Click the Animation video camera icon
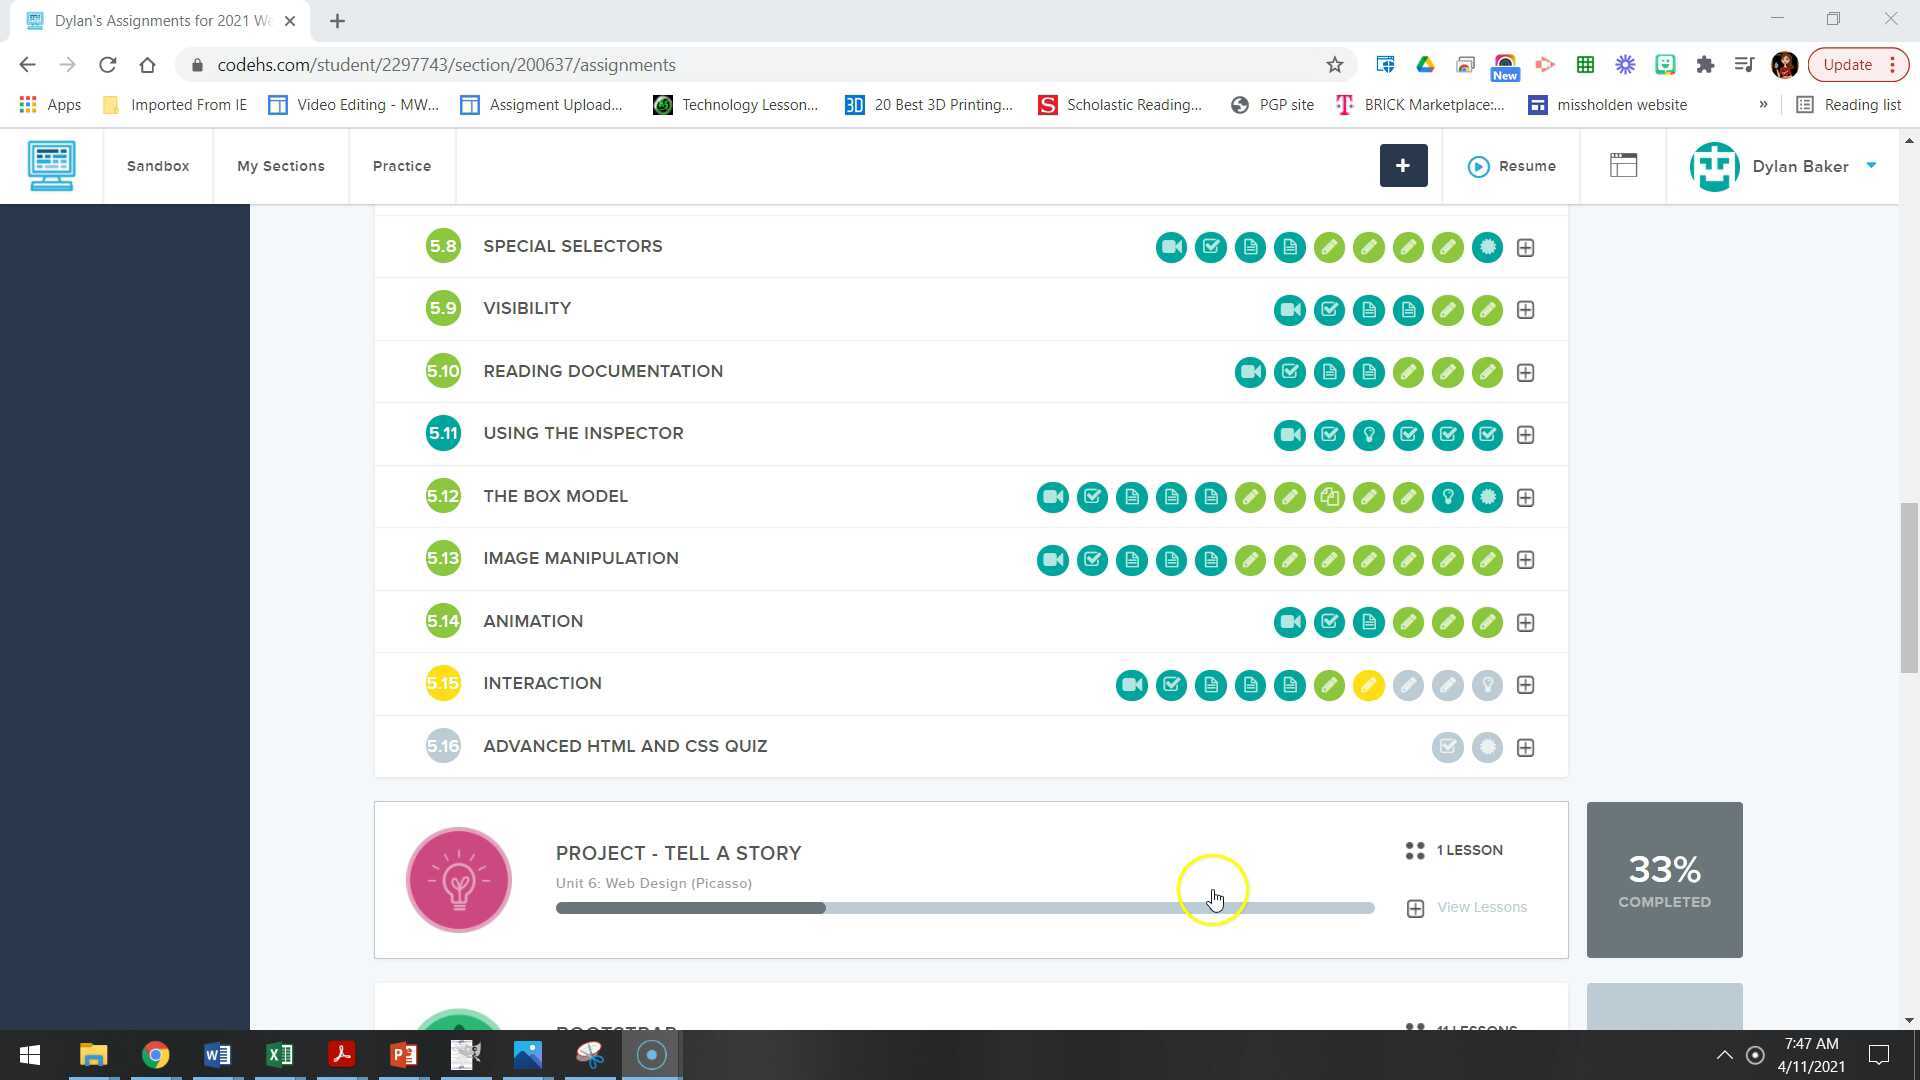The width and height of the screenshot is (1920, 1080). tap(1289, 622)
